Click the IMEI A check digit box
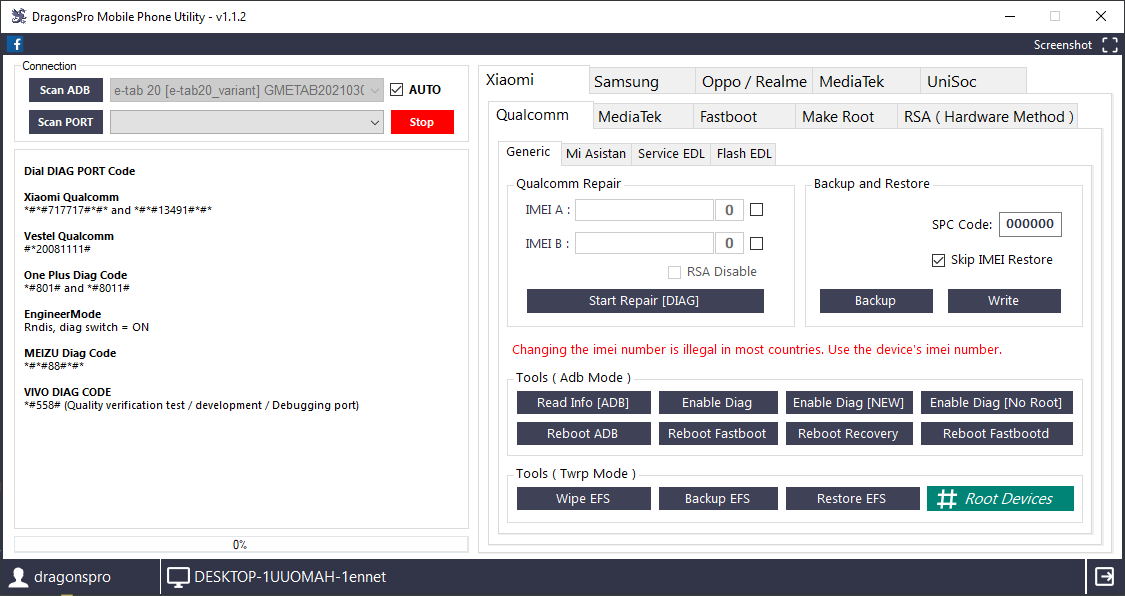 (x=729, y=210)
